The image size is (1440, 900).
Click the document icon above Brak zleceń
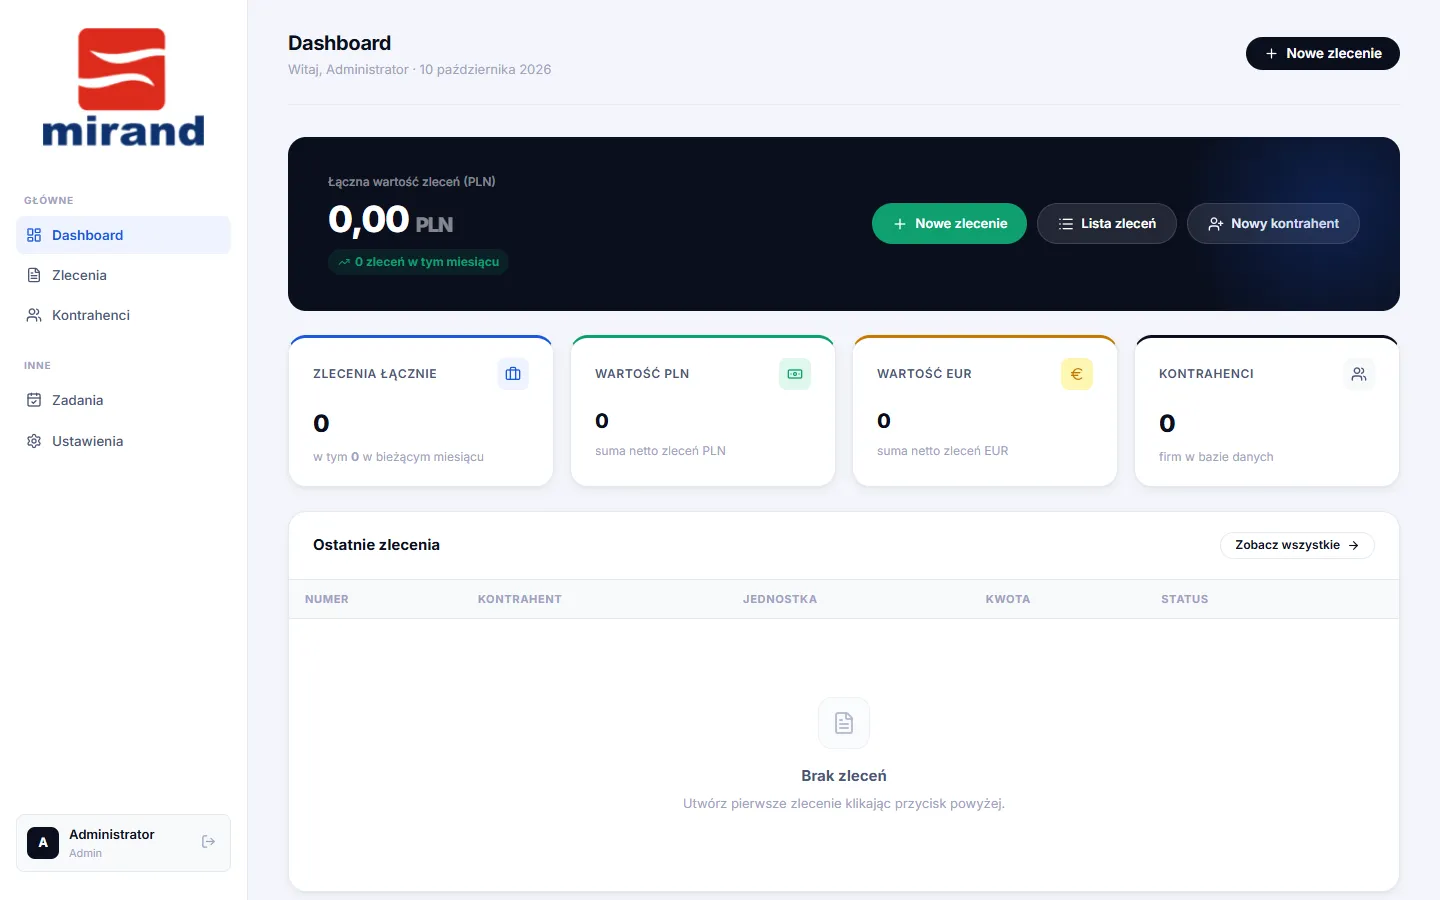844,723
